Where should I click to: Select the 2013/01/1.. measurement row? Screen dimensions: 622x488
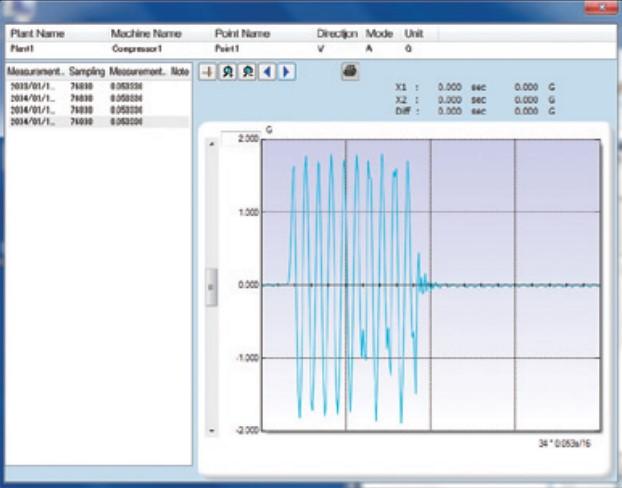[x=98, y=86]
